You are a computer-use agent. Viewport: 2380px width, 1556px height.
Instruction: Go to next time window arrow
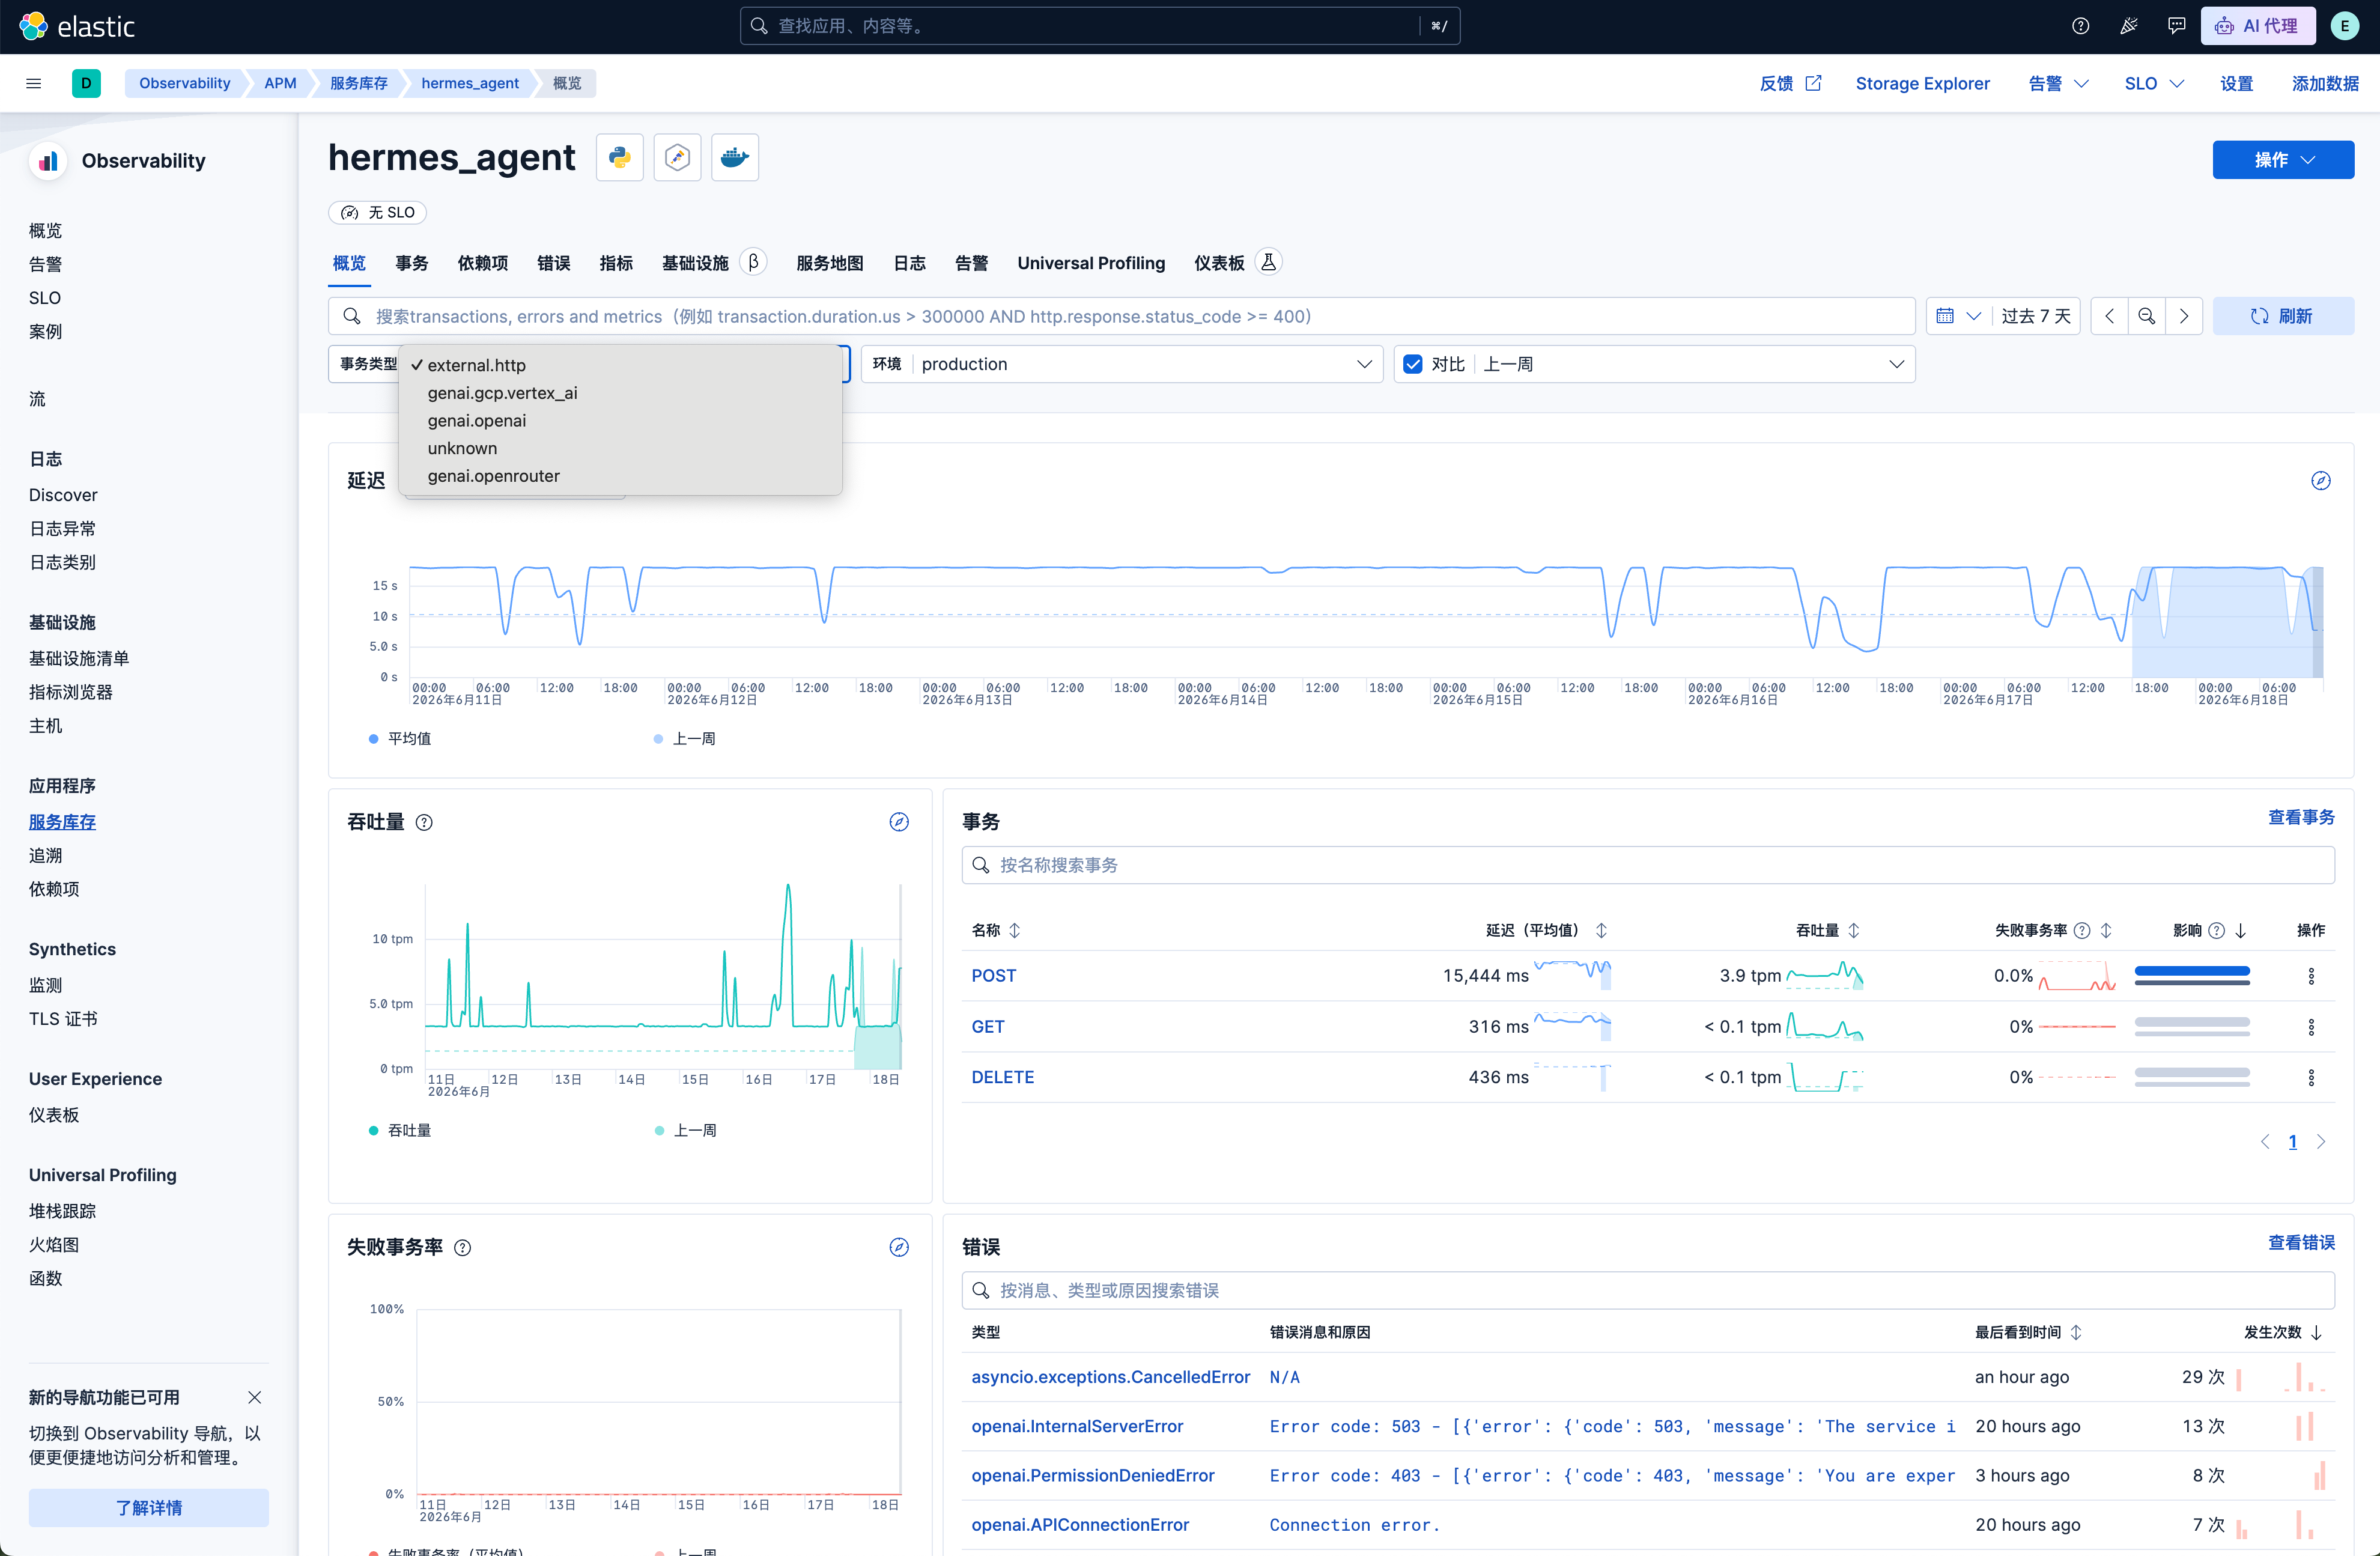pyautogui.click(x=2184, y=316)
